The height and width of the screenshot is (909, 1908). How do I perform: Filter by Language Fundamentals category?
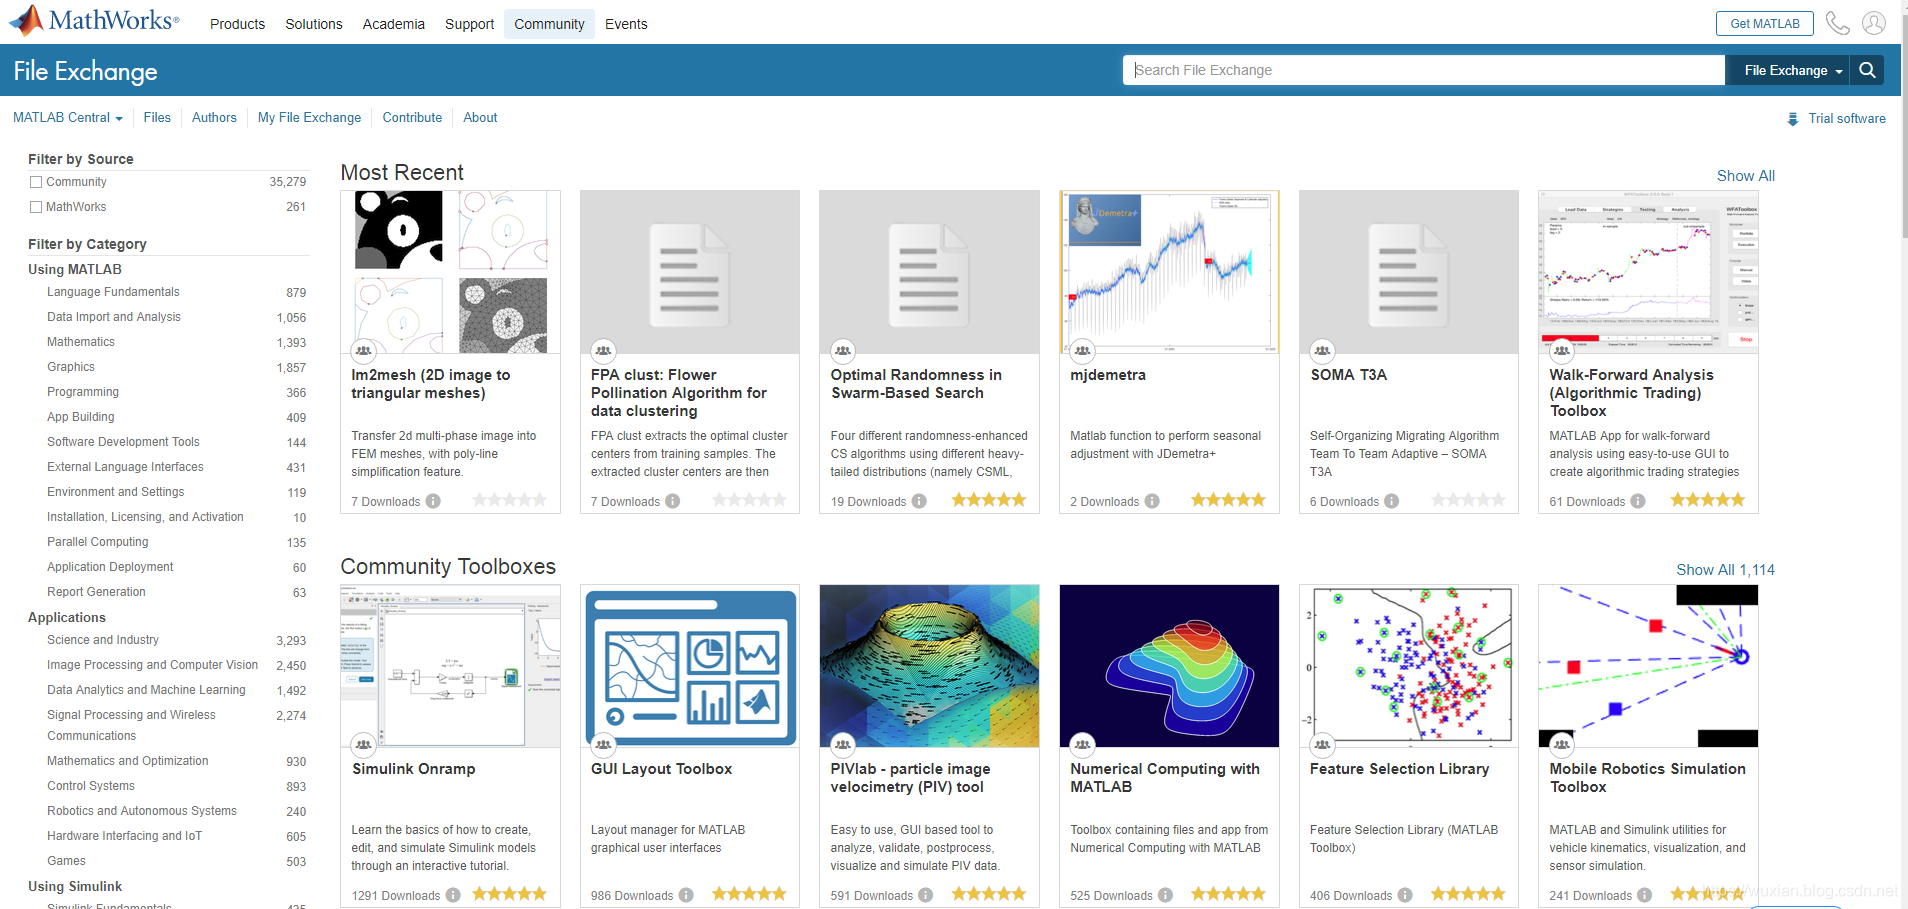point(113,292)
